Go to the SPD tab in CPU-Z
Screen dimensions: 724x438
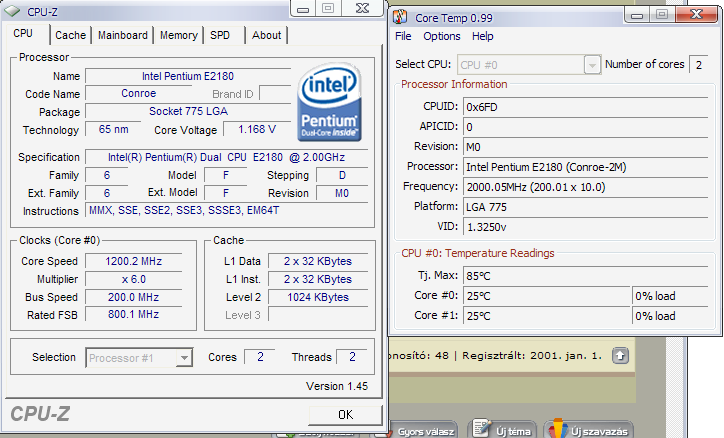pos(220,35)
